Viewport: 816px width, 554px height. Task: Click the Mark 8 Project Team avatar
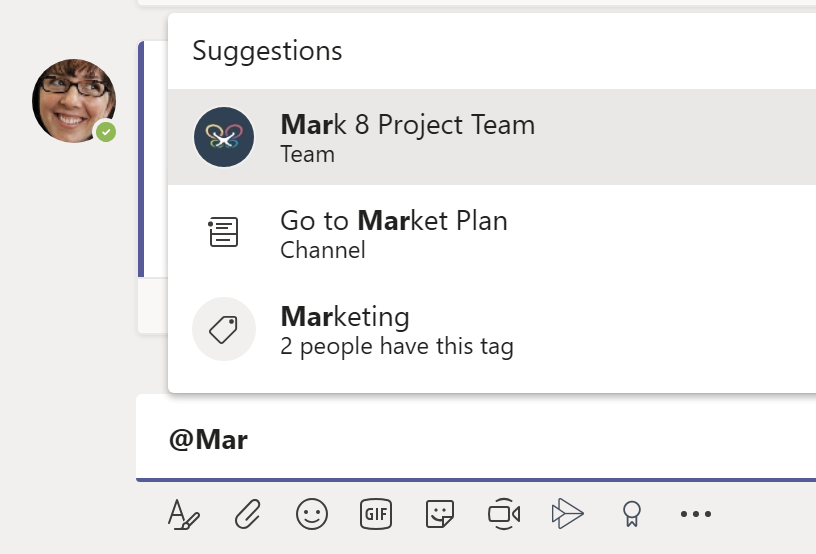224,137
